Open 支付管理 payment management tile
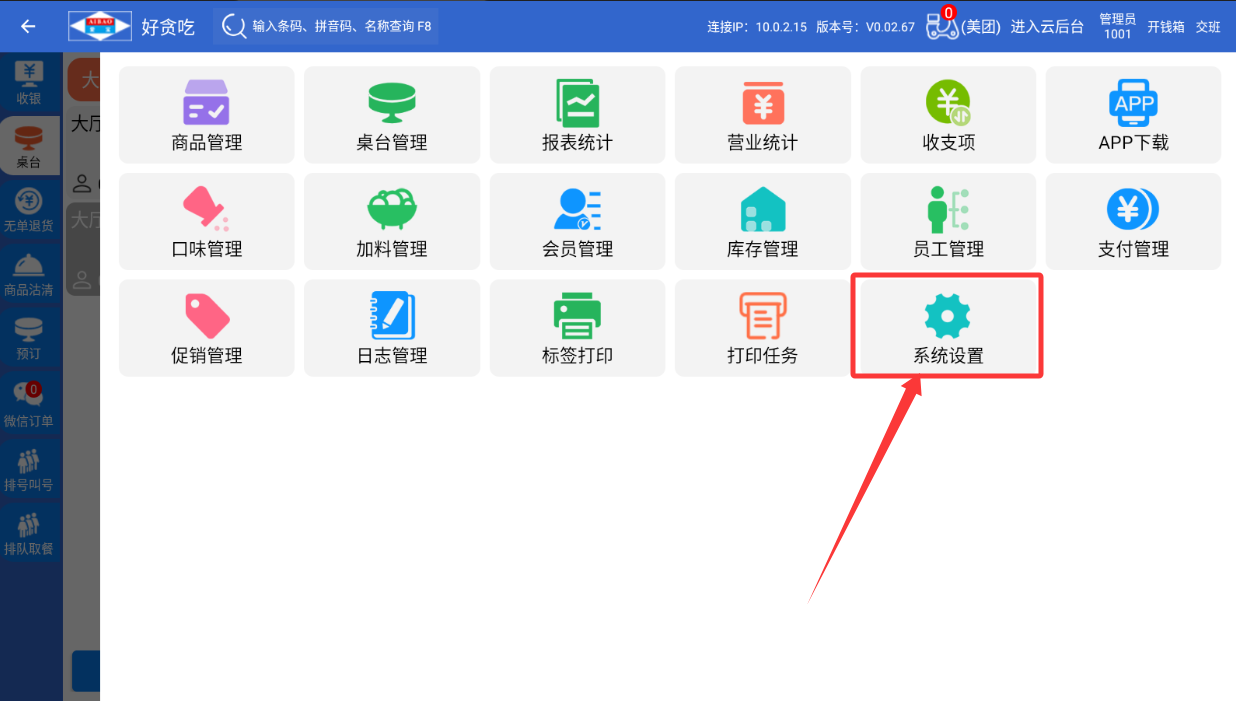Image resolution: width=1236 pixels, height=701 pixels. (1133, 221)
